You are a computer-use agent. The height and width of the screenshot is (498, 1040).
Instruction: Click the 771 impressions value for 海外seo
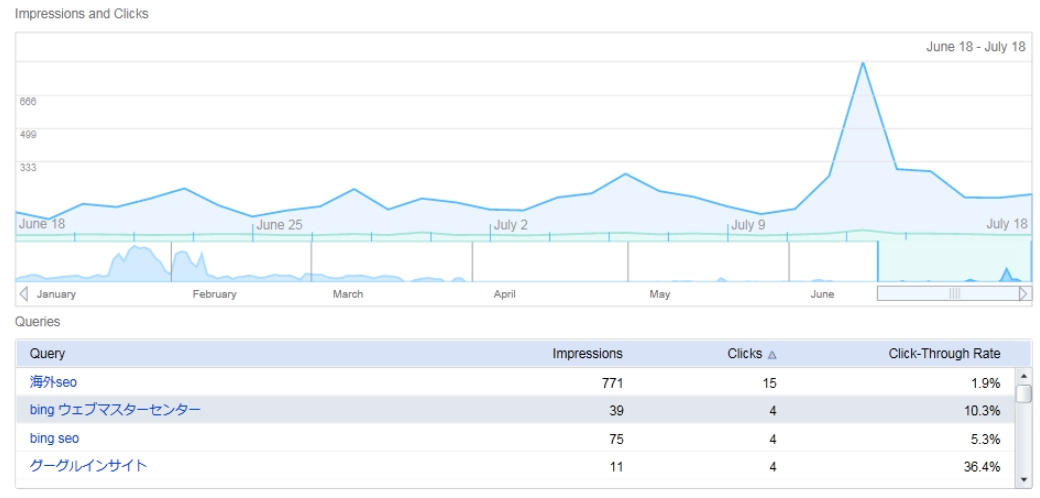613,383
